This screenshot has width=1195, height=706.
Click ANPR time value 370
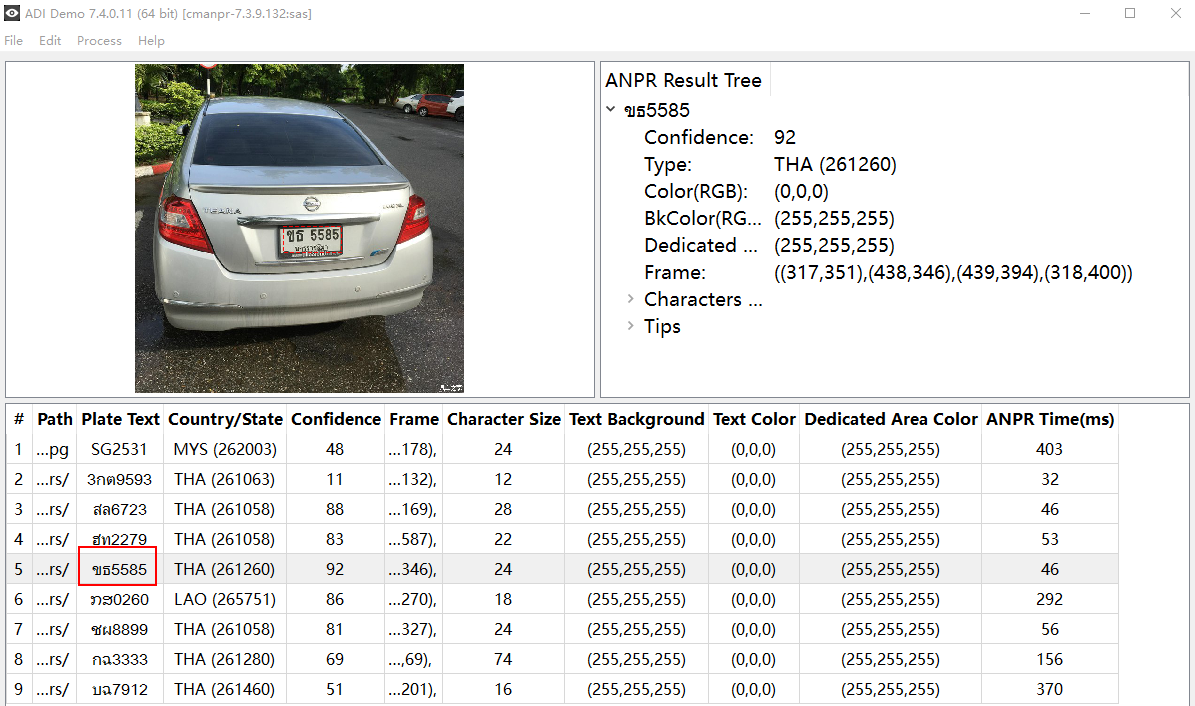click(1049, 689)
